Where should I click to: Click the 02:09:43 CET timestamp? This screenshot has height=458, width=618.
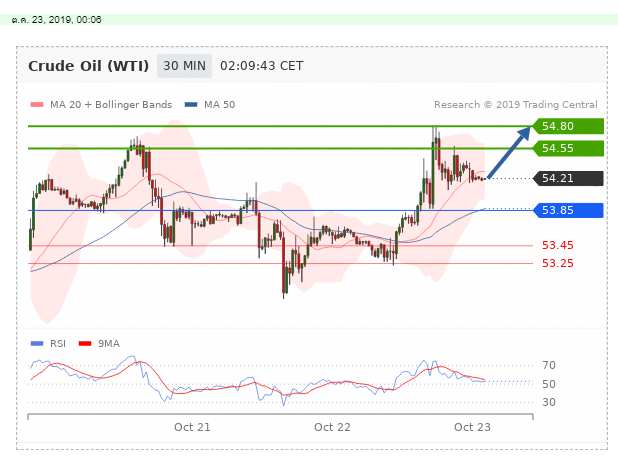click(x=262, y=66)
